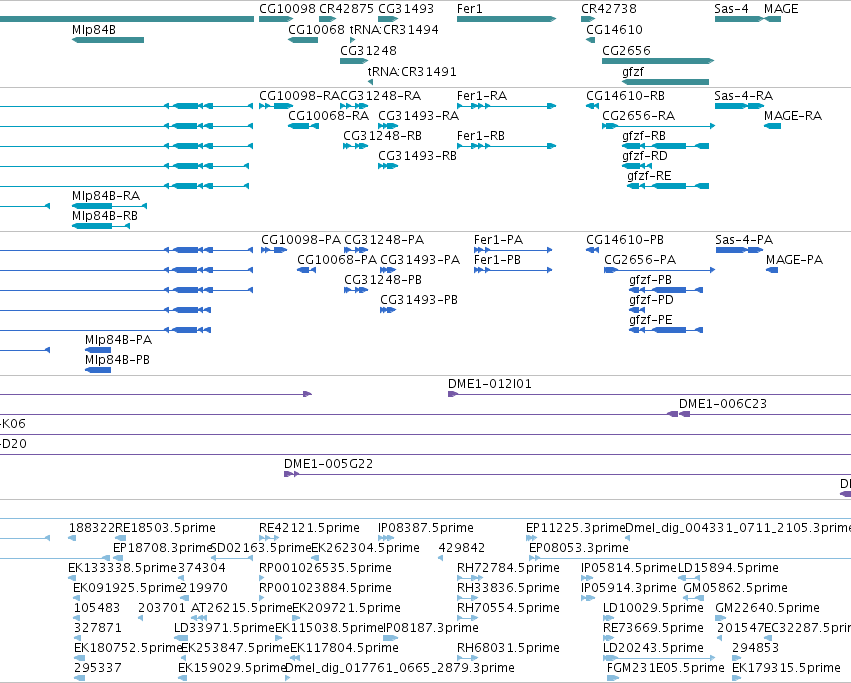Image resolution: width=851 pixels, height=683 pixels.
Task: Select BAC clone DME1-005G22
Action: click(x=328, y=464)
